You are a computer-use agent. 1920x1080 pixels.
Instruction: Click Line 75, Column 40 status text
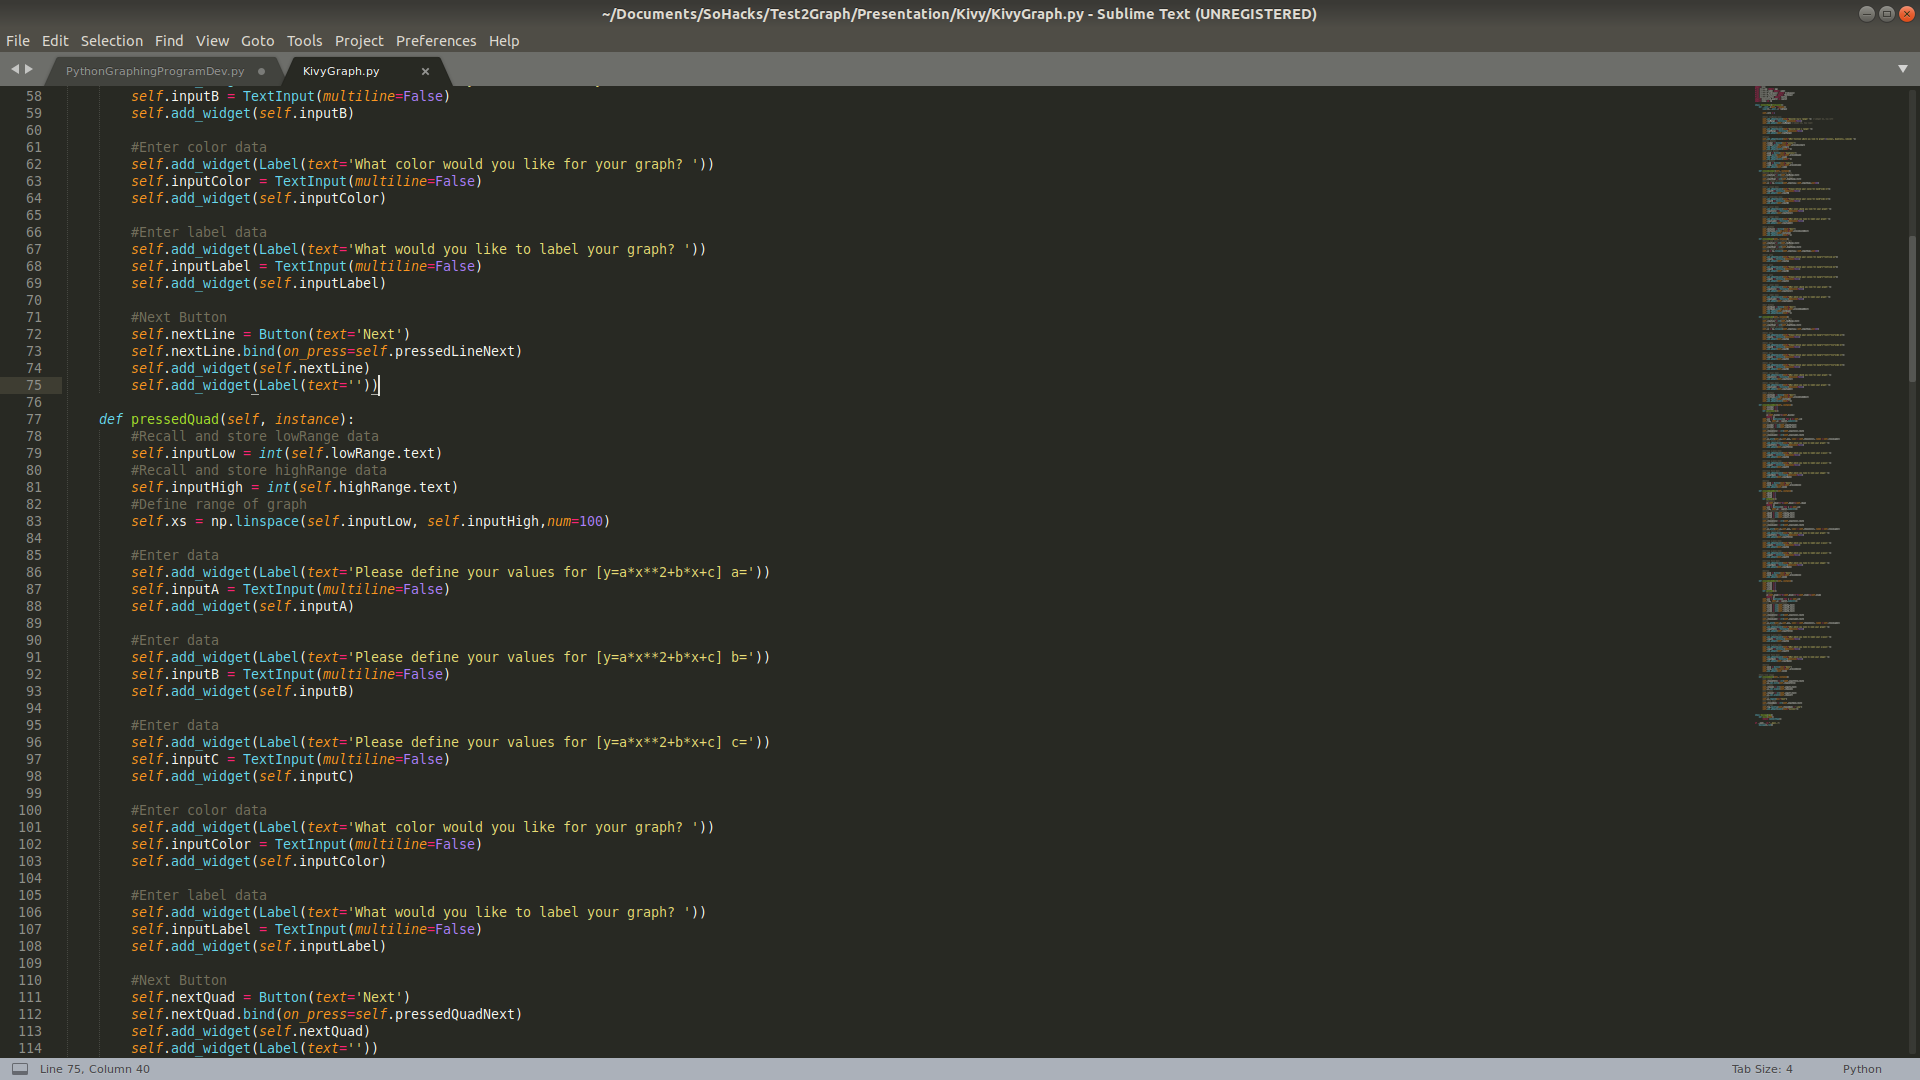(95, 1069)
